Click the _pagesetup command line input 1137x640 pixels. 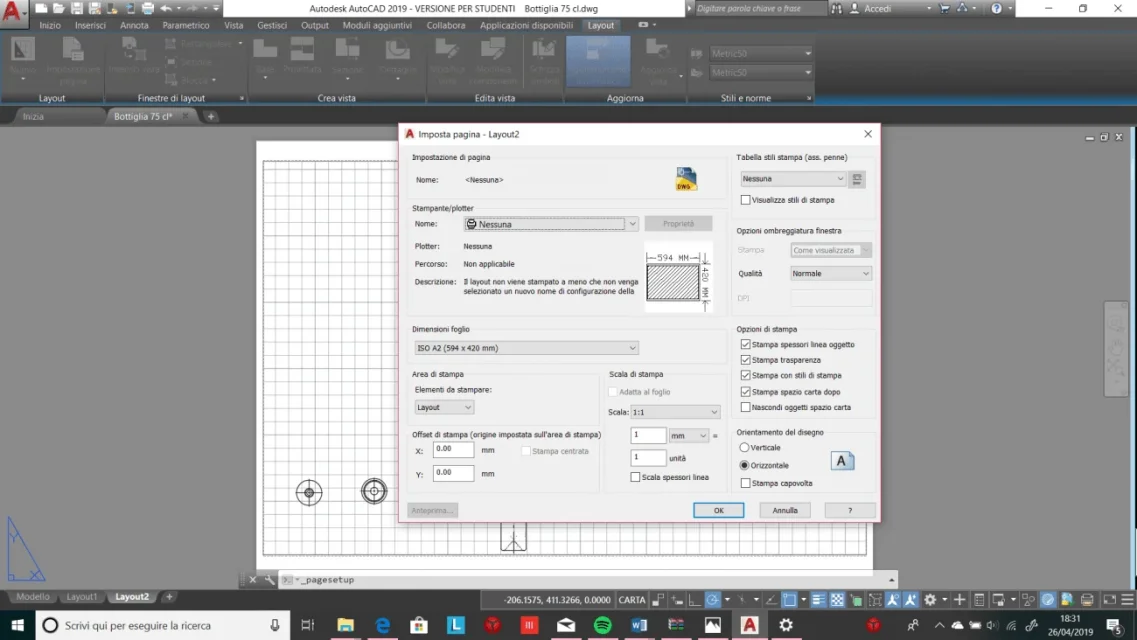[587, 580]
